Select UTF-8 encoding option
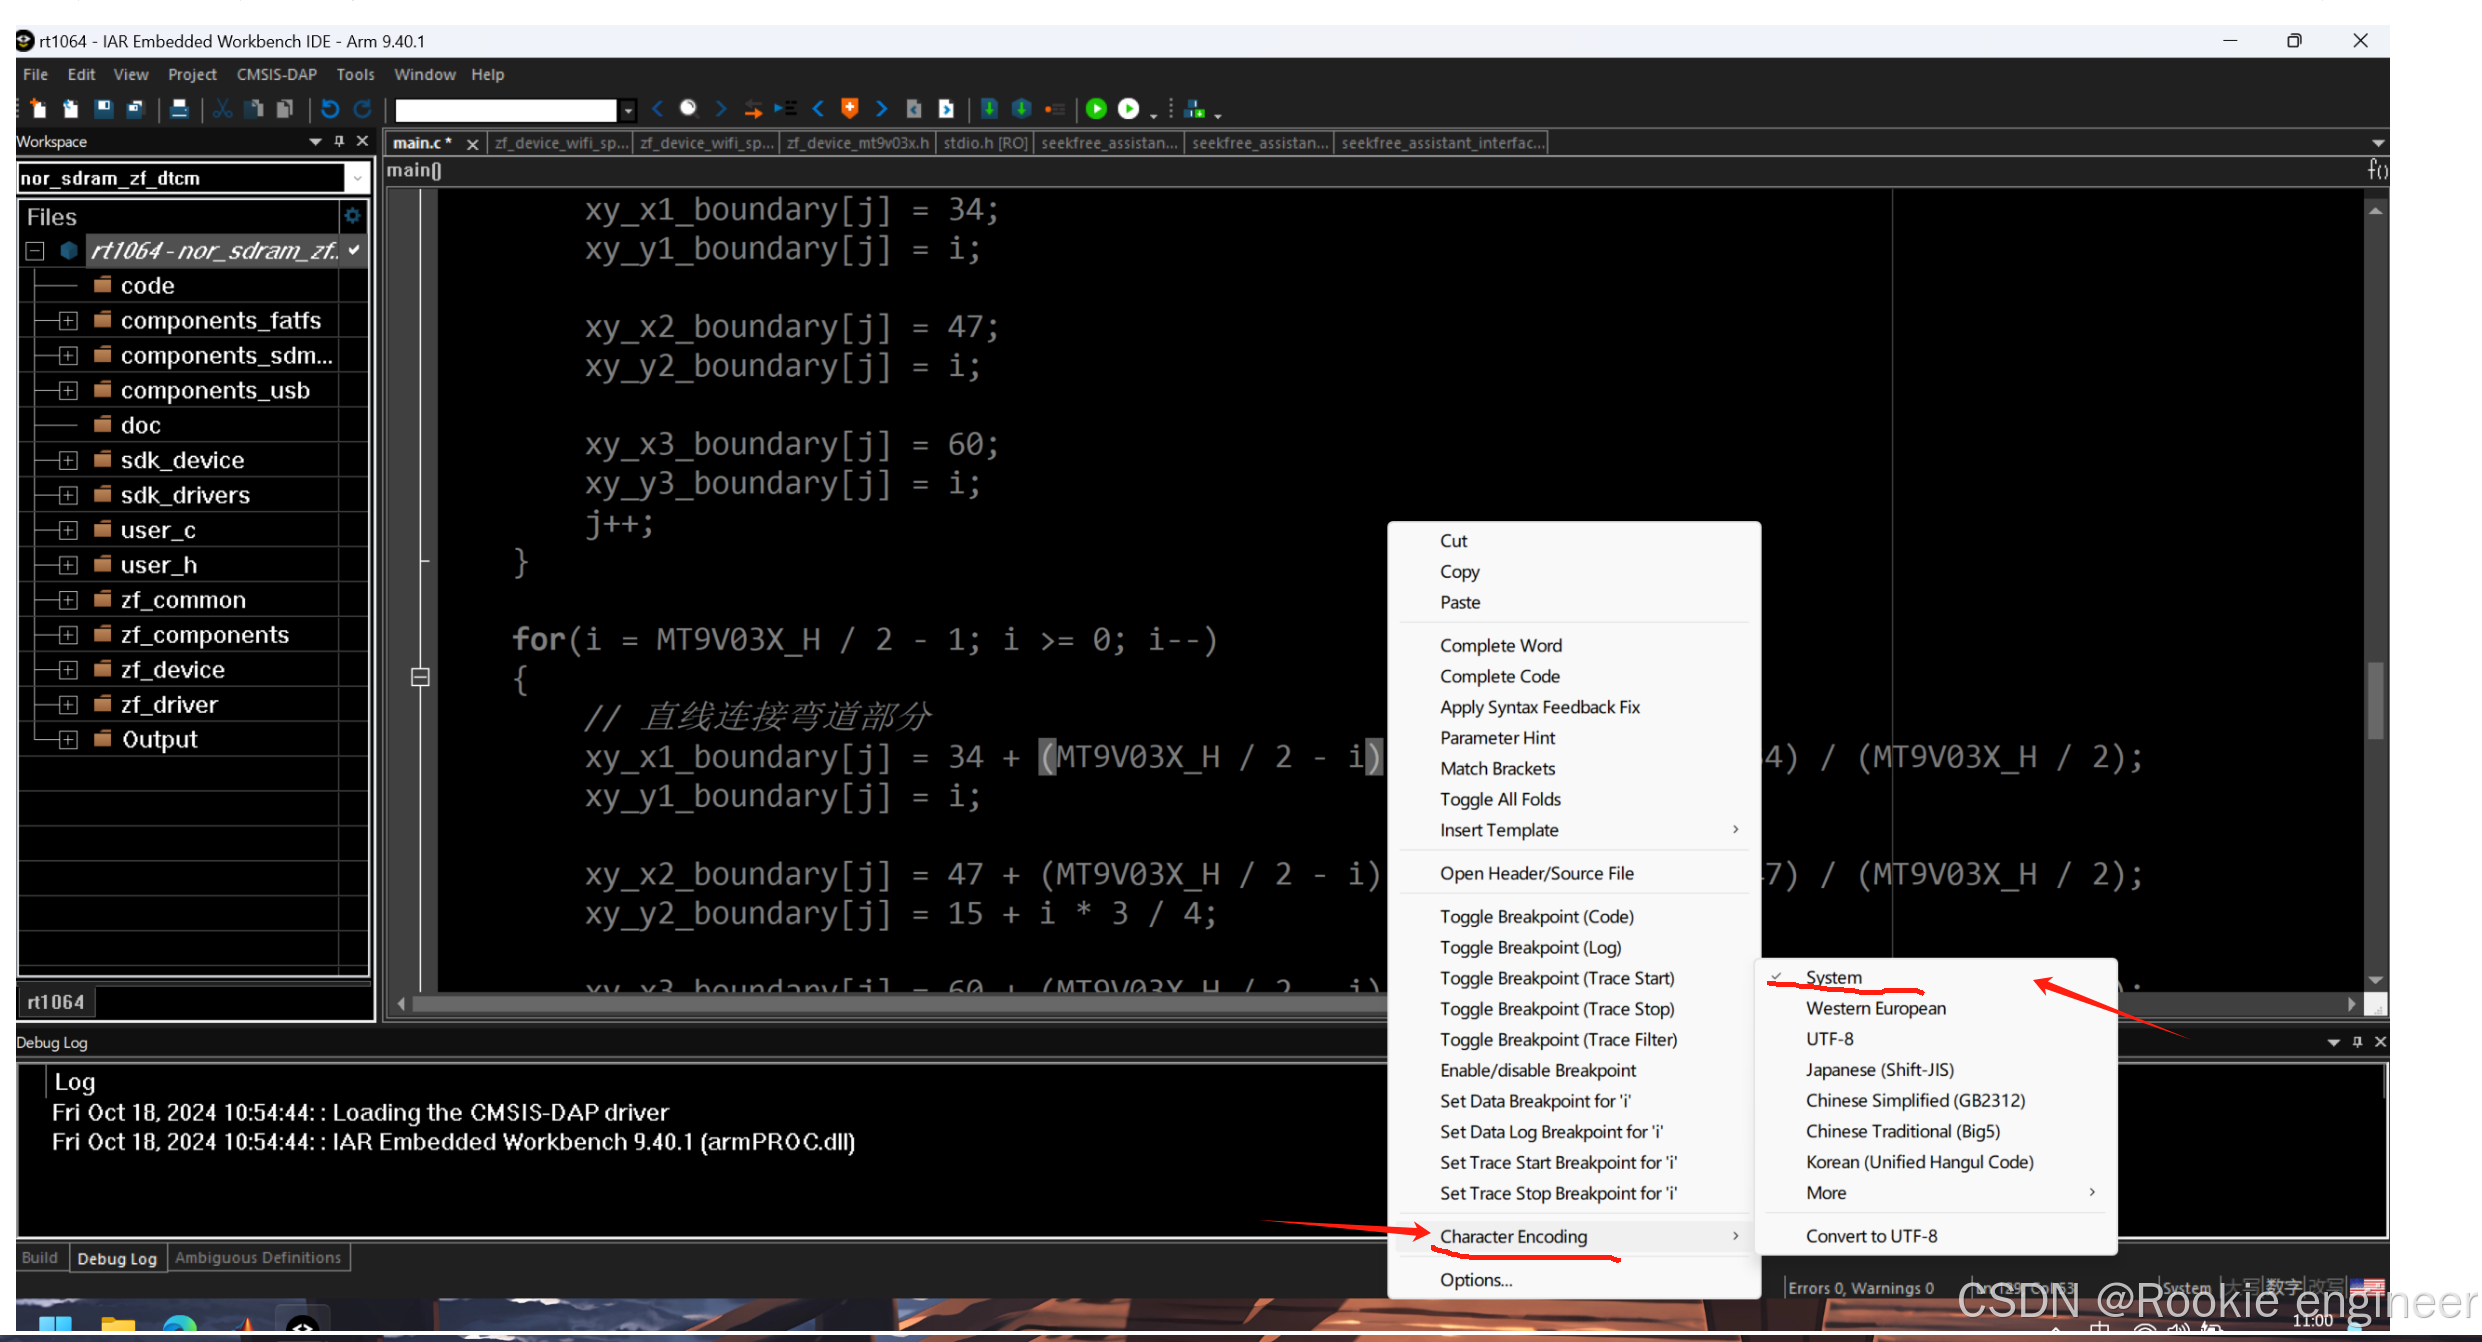The width and height of the screenshot is (2482, 1342). (1829, 1039)
